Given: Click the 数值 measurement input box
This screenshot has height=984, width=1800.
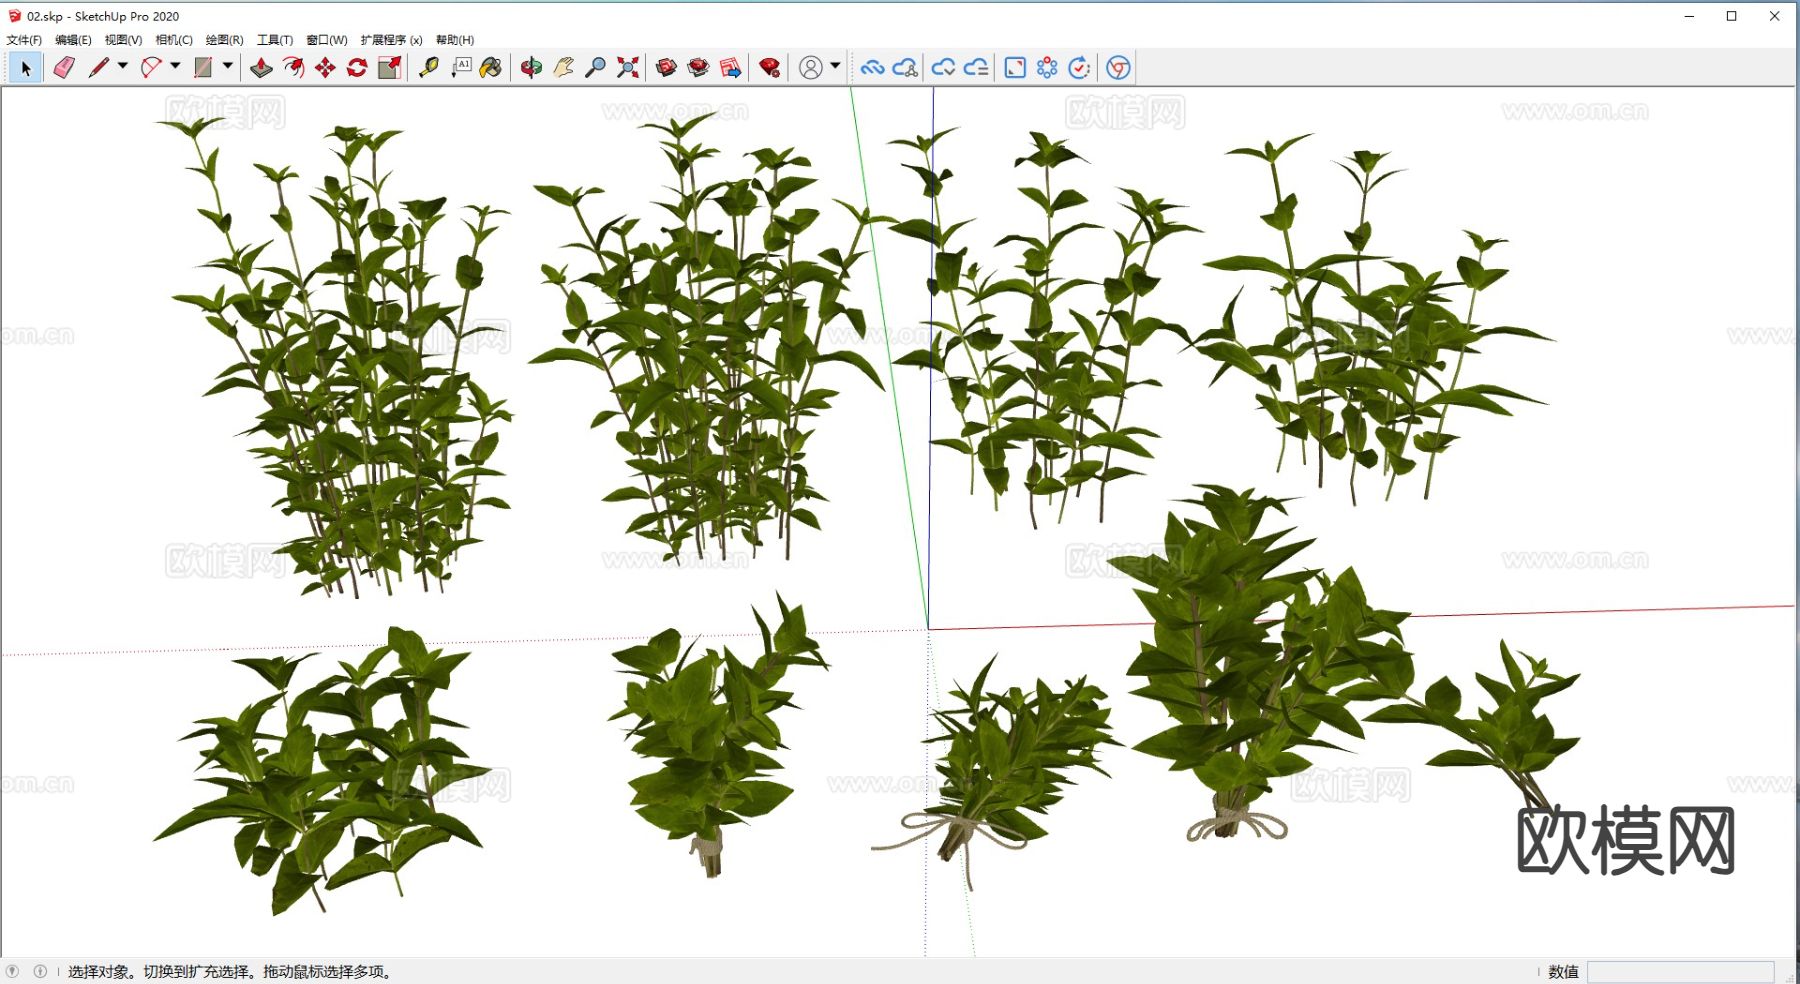Looking at the screenshot, I should (1680, 972).
